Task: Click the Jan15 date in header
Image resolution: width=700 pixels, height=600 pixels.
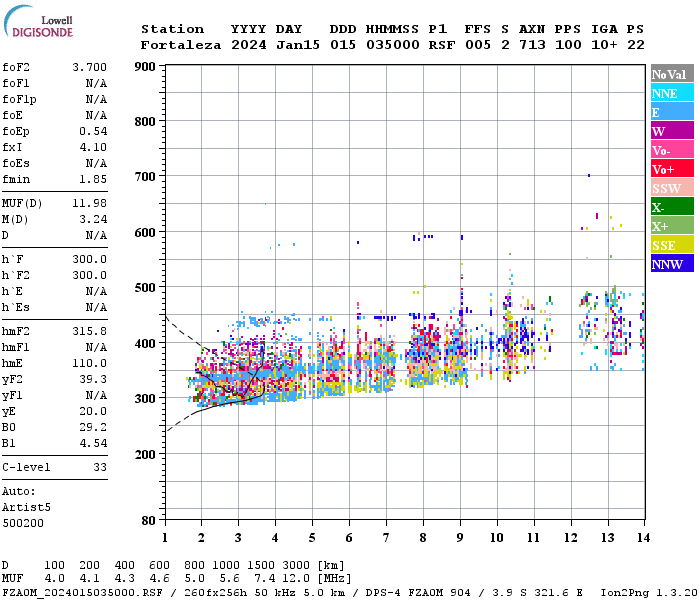Action: coord(298,45)
